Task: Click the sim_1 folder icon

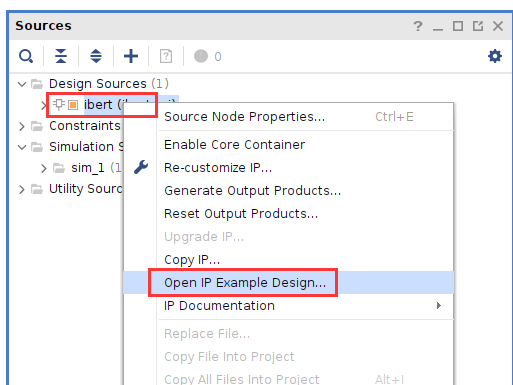Action: [59, 168]
